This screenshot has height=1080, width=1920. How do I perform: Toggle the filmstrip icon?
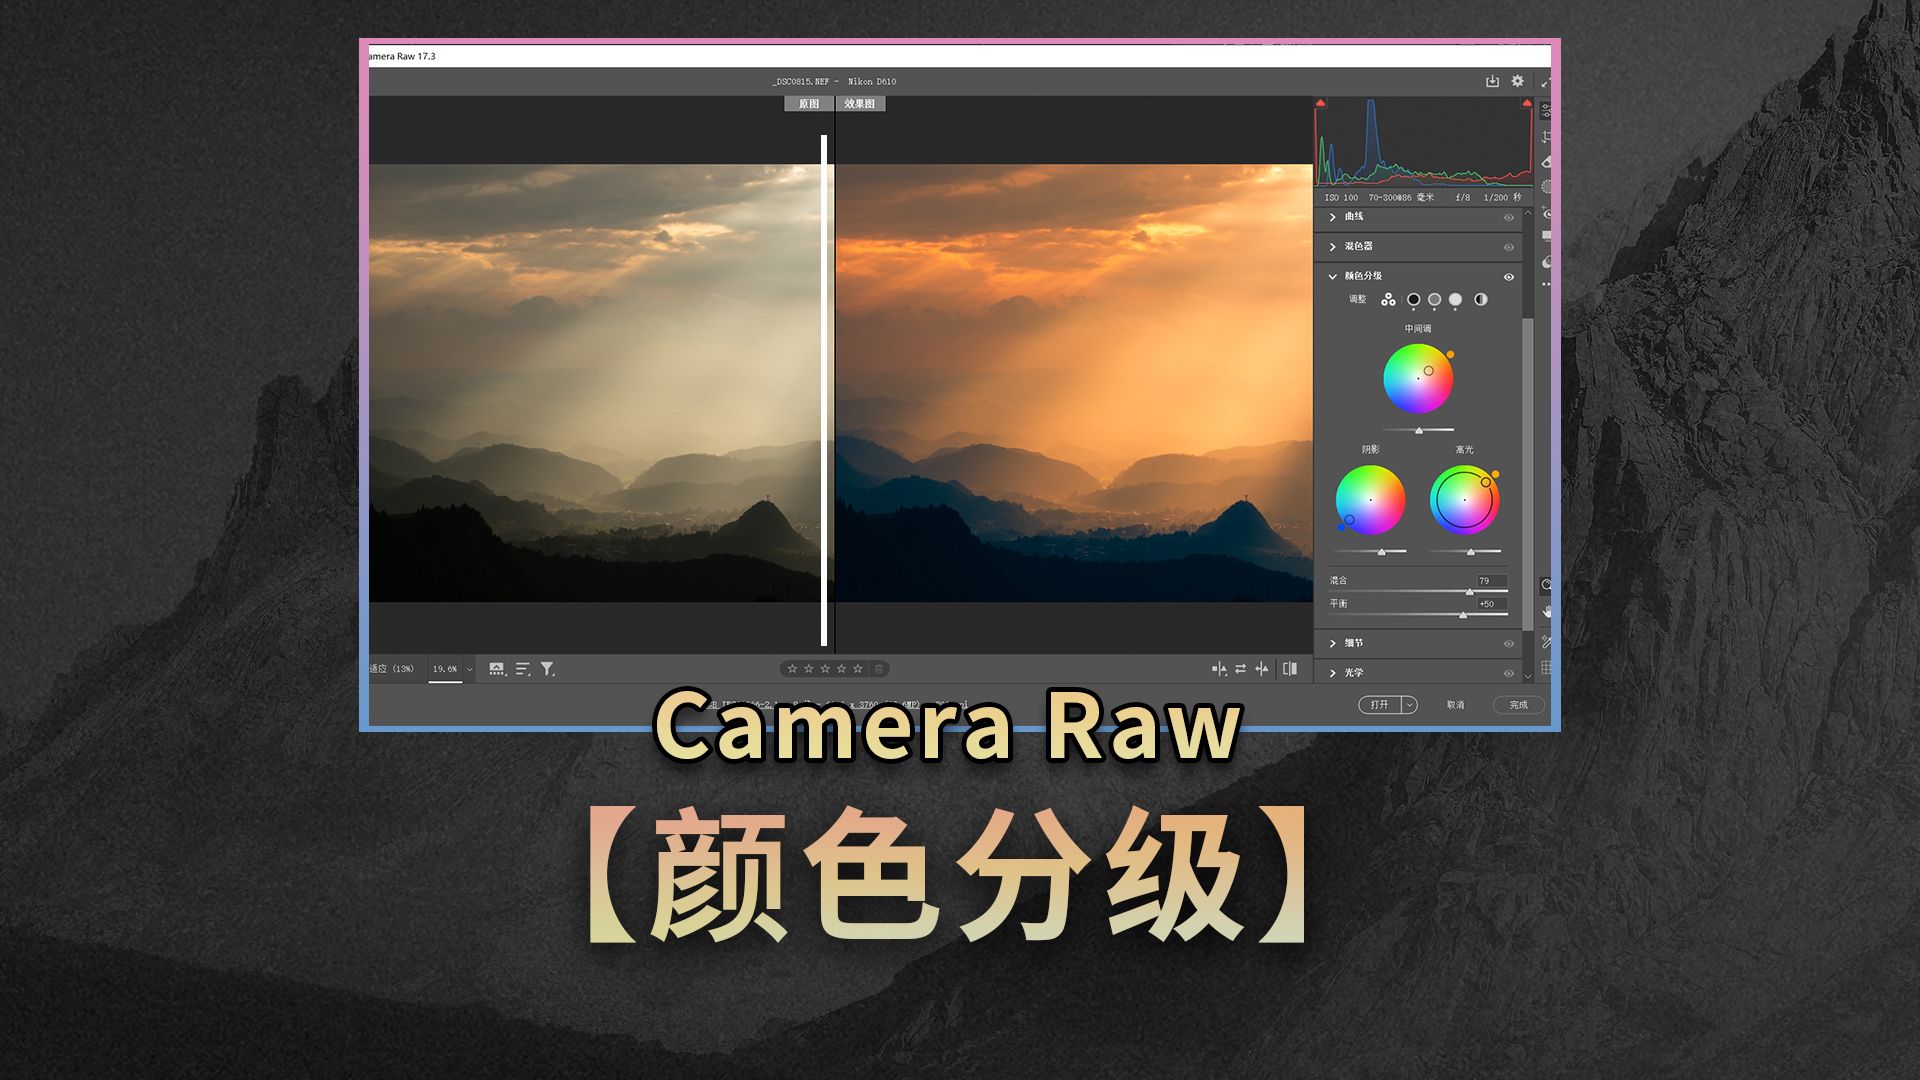pyautogui.click(x=497, y=669)
